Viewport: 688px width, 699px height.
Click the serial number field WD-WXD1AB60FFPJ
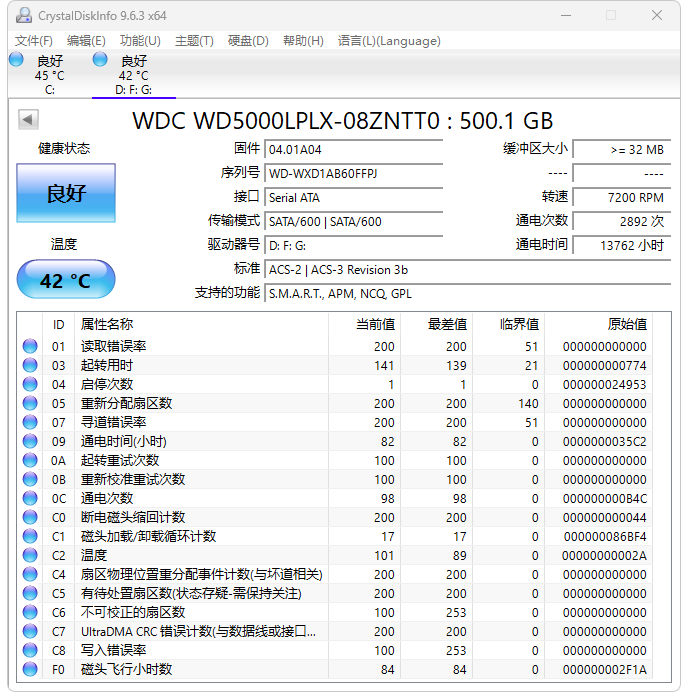[354, 173]
